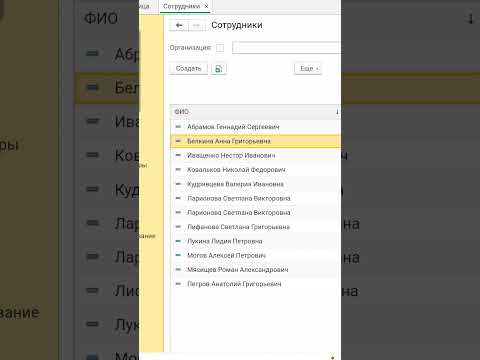Click the row icon beside Лифанова Светлана Григорьевна
Screen dimensions: 480x360
click(x=178, y=227)
